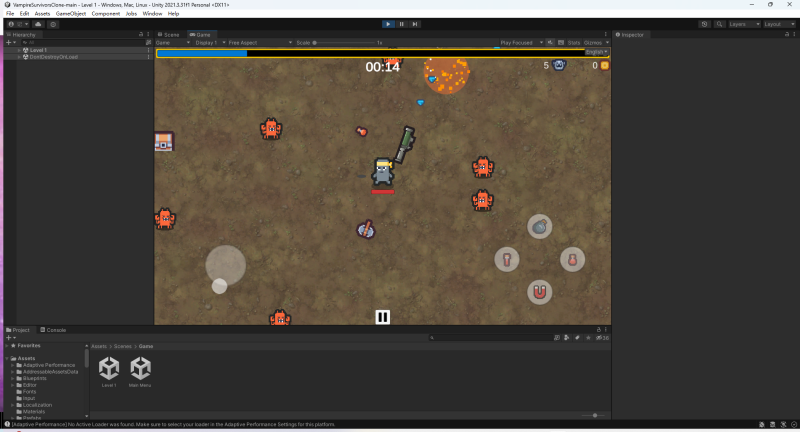Screen dimensions: 800x432
Task: Toggle the Hierarchy panel lock
Action: click(x=141, y=34)
